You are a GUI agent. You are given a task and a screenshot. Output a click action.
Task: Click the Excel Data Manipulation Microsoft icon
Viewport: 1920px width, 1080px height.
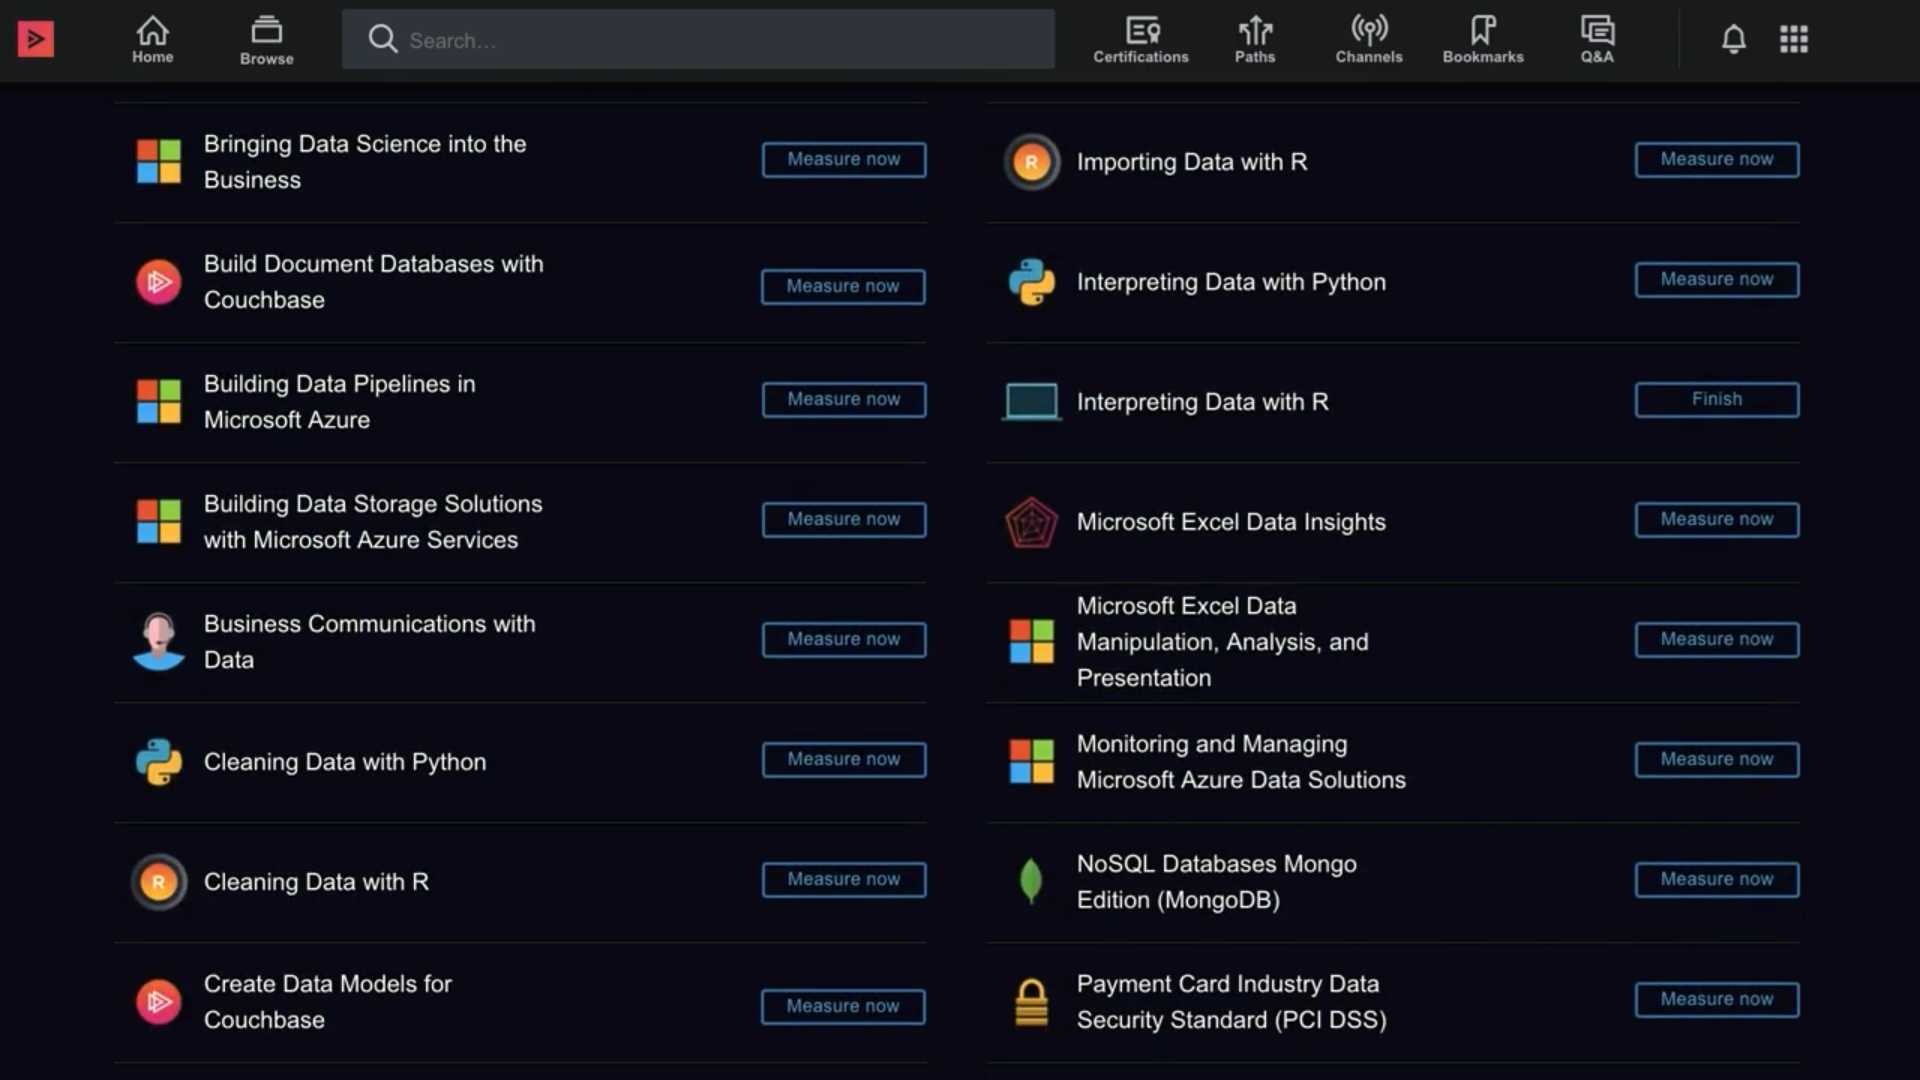click(1032, 641)
